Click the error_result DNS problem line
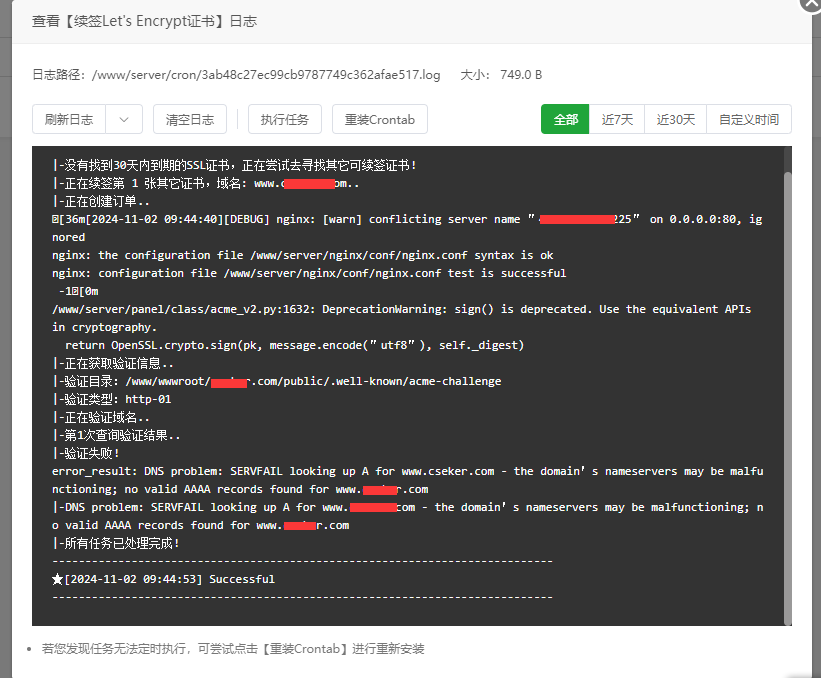Image resolution: width=821 pixels, height=678 pixels. coord(407,480)
